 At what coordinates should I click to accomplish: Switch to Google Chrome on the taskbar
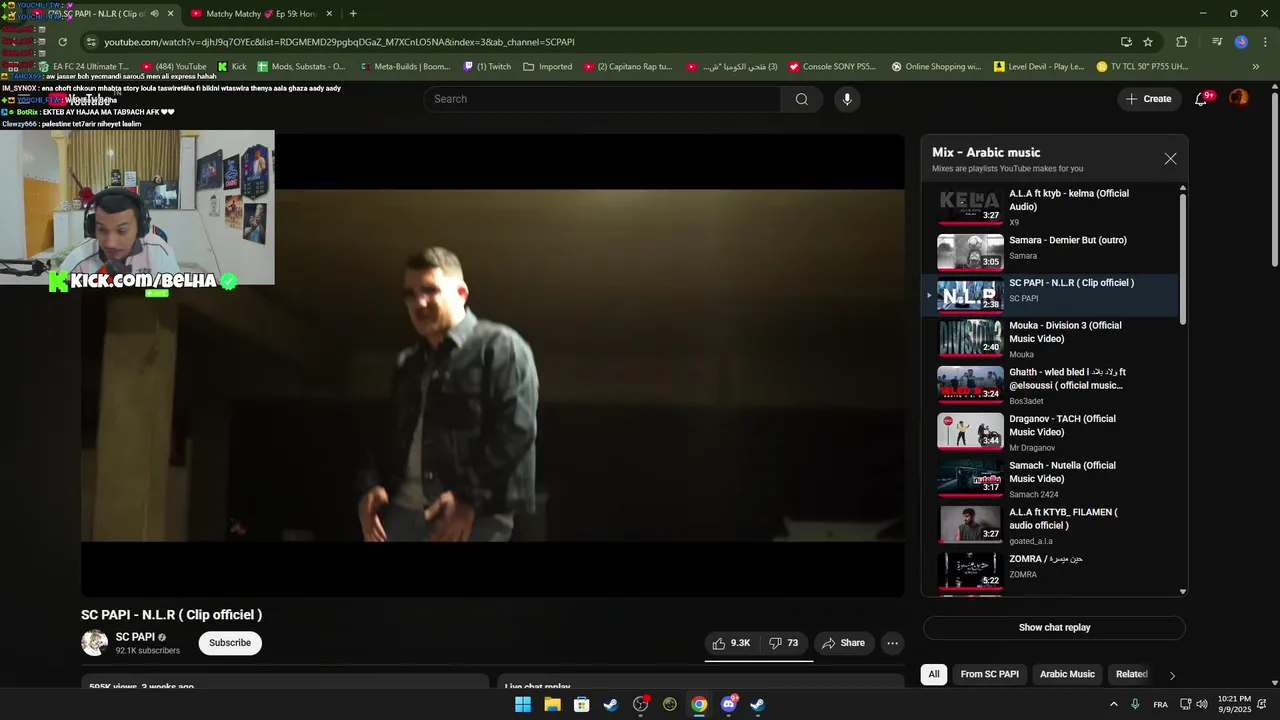[x=699, y=704]
